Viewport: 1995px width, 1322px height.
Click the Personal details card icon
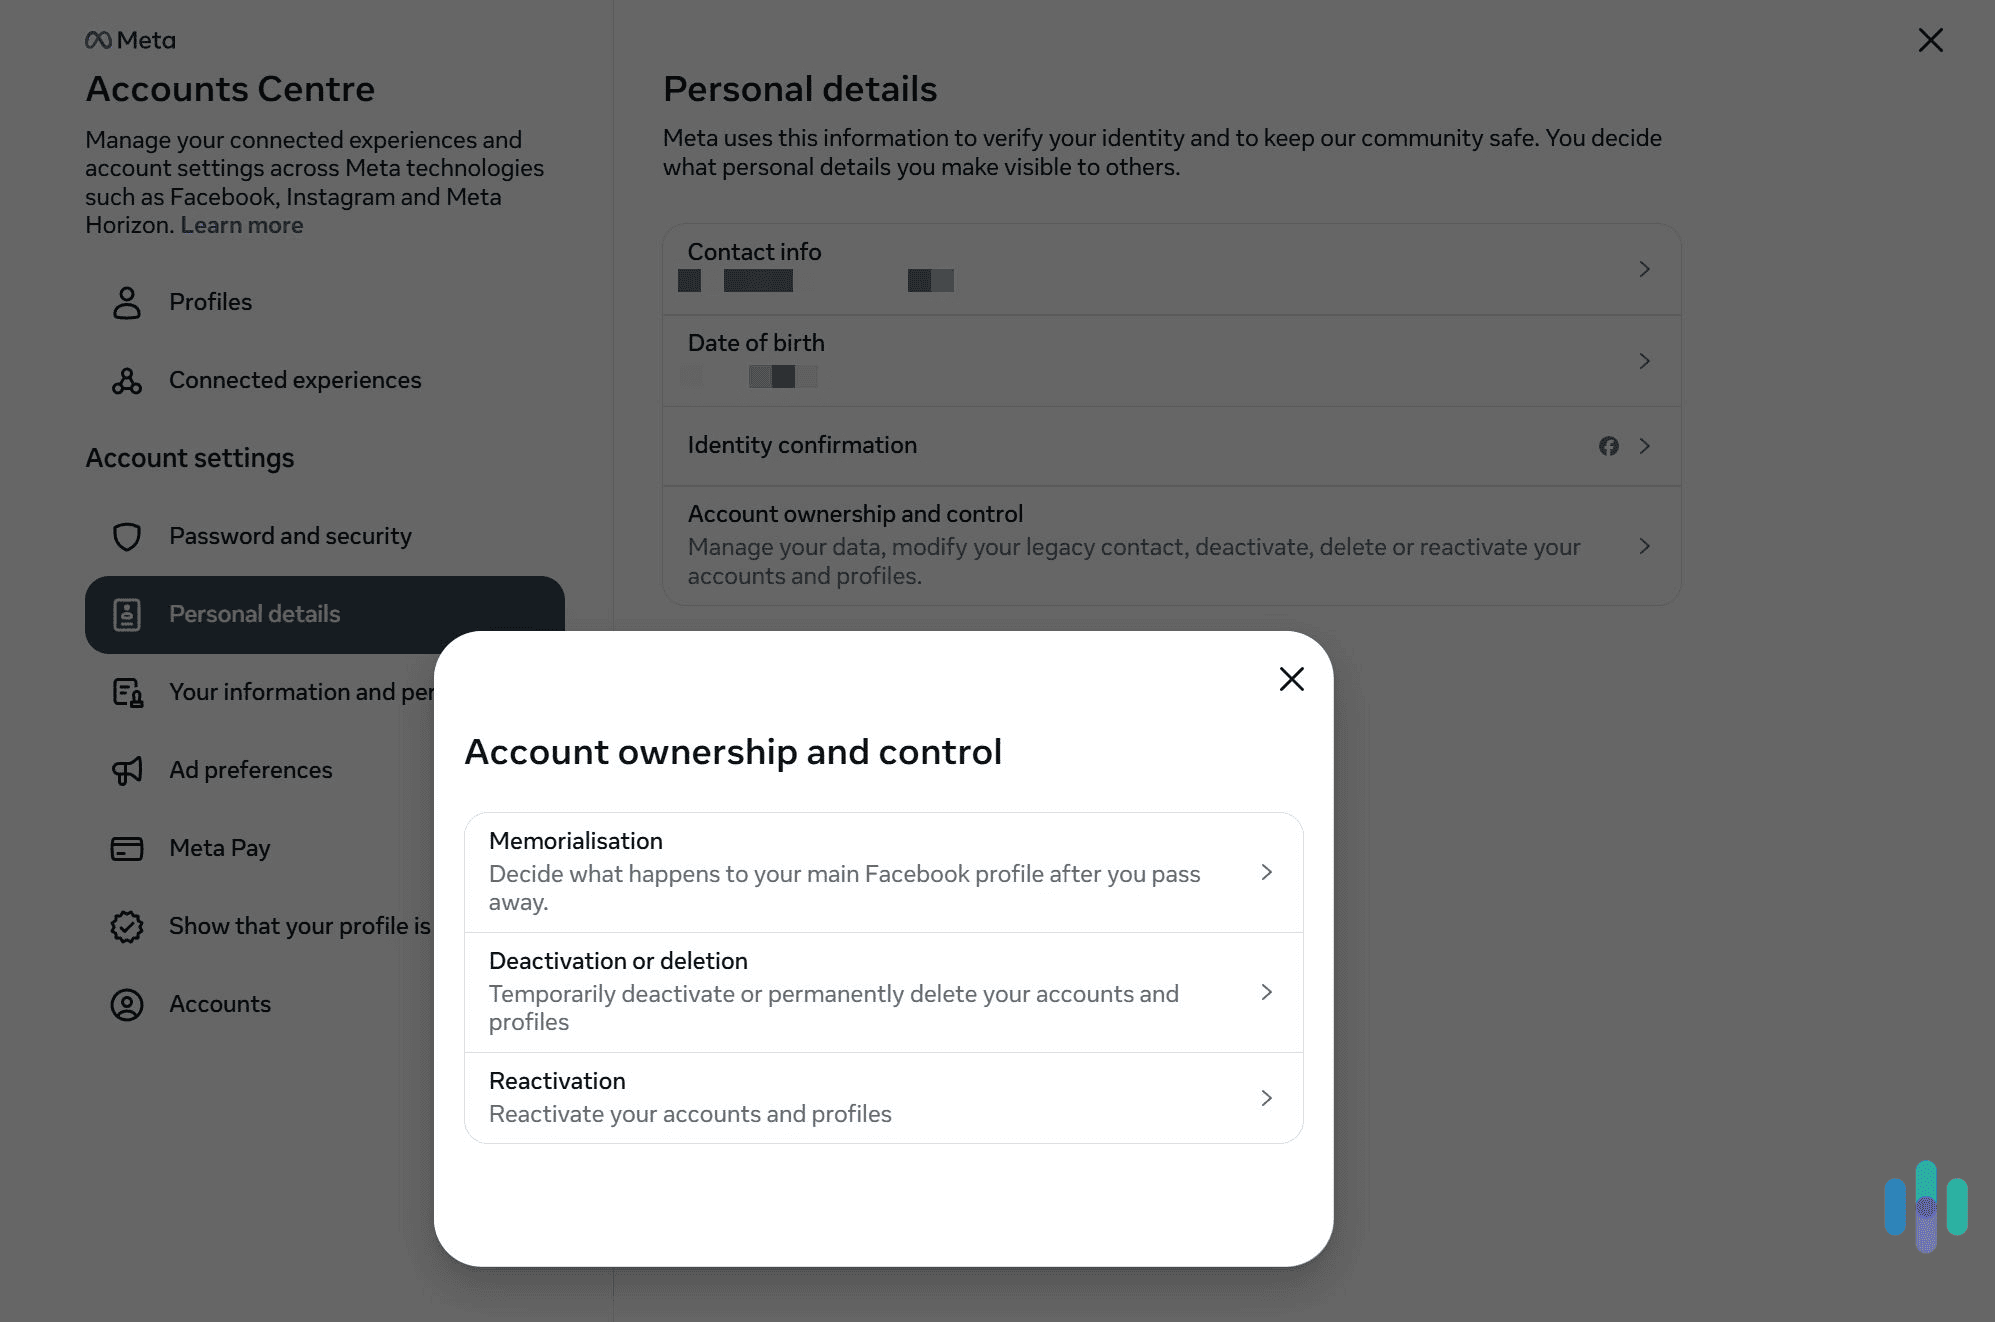[x=127, y=614]
